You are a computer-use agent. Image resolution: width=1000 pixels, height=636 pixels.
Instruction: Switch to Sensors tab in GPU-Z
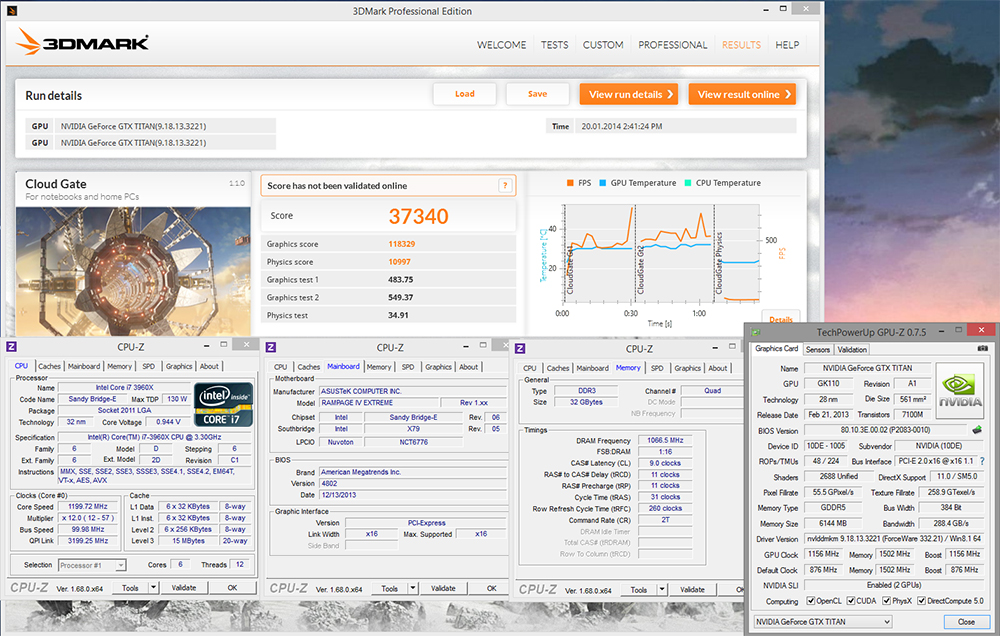tap(818, 350)
